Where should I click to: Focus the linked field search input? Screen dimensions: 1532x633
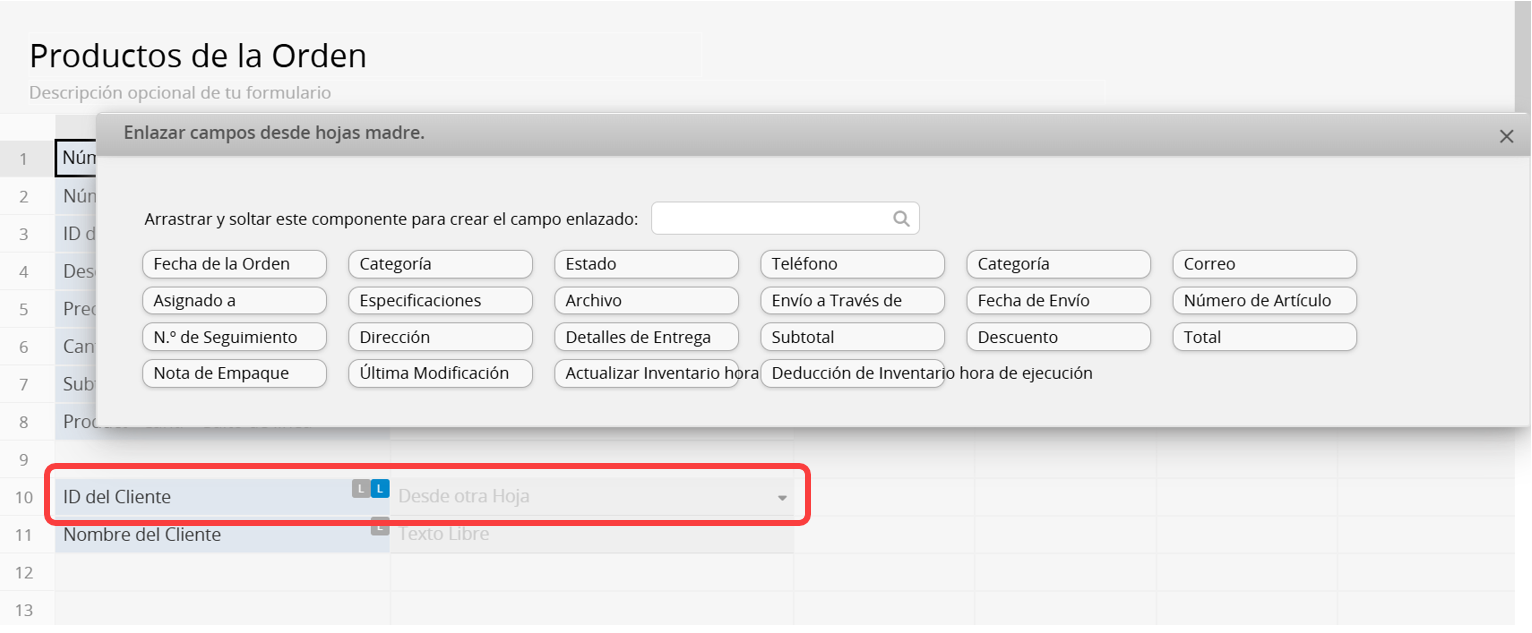770,219
